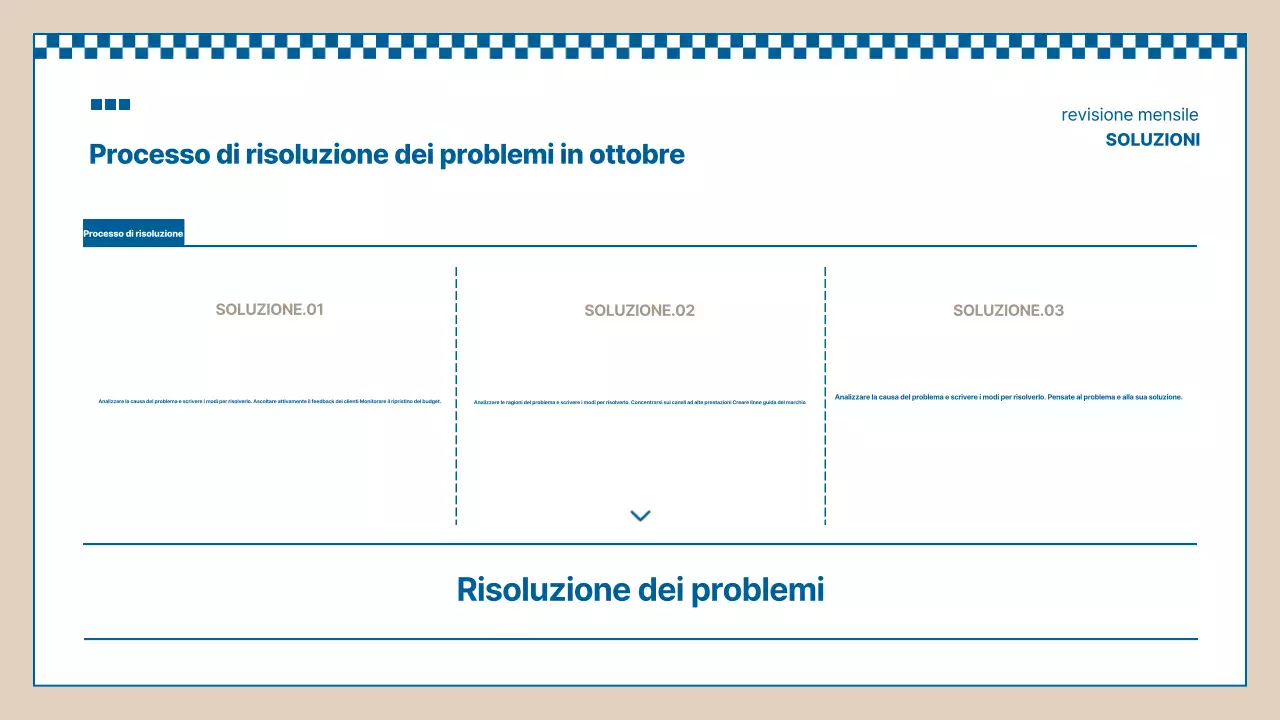Select the revisione mensile menu text

click(x=1129, y=114)
